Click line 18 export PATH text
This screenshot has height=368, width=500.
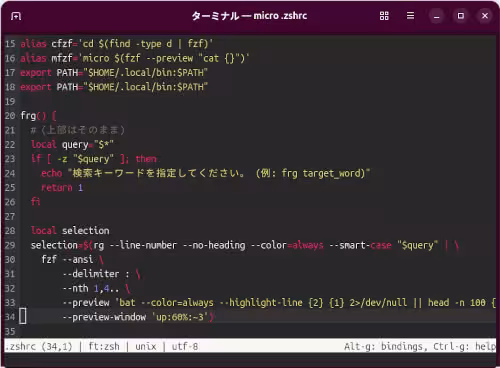coord(114,87)
